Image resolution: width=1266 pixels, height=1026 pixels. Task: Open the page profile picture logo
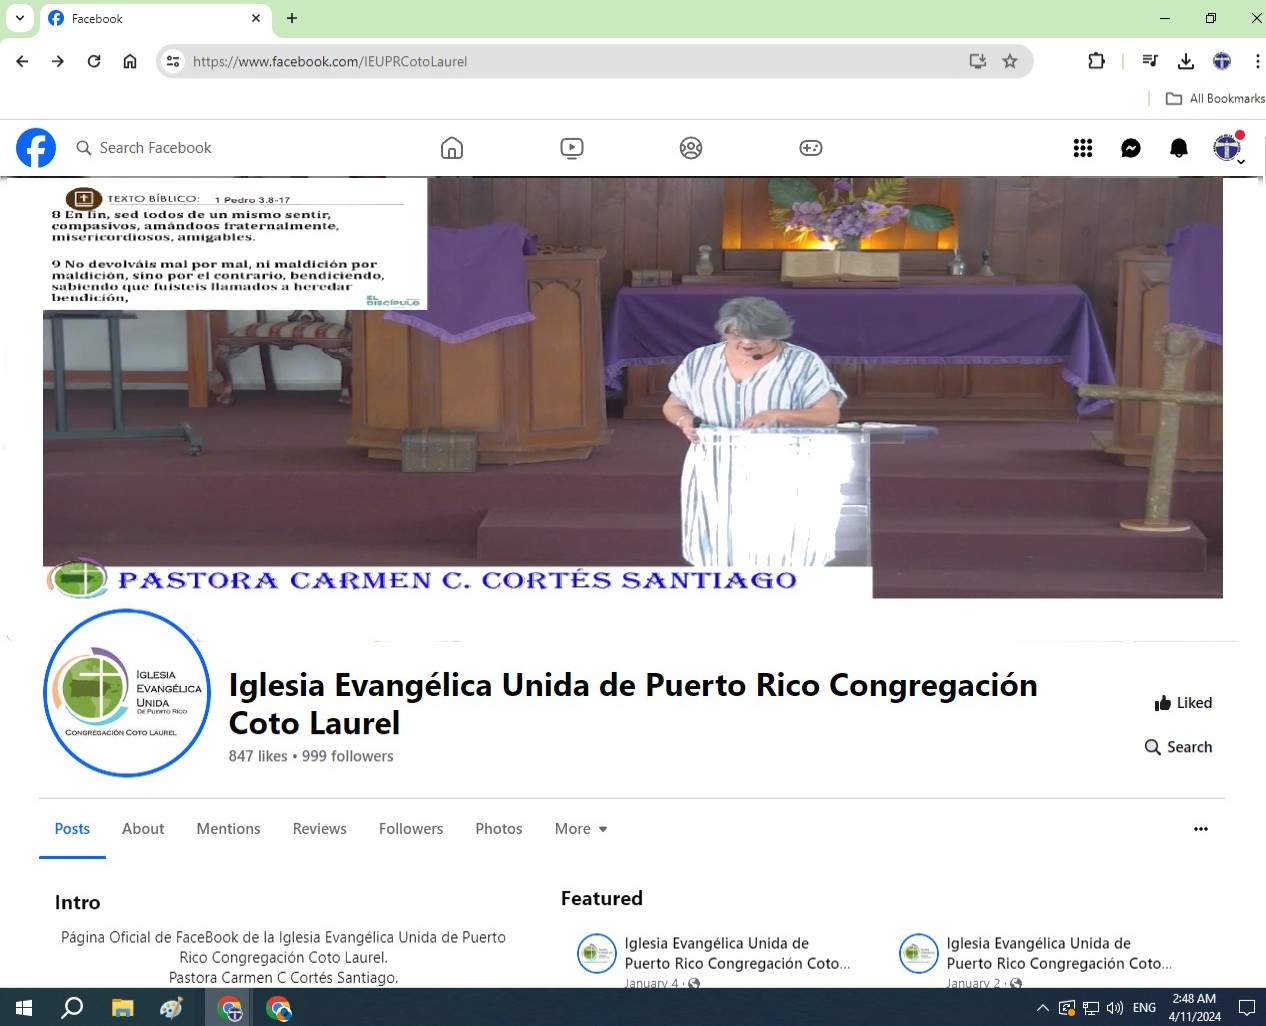(127, 693)
